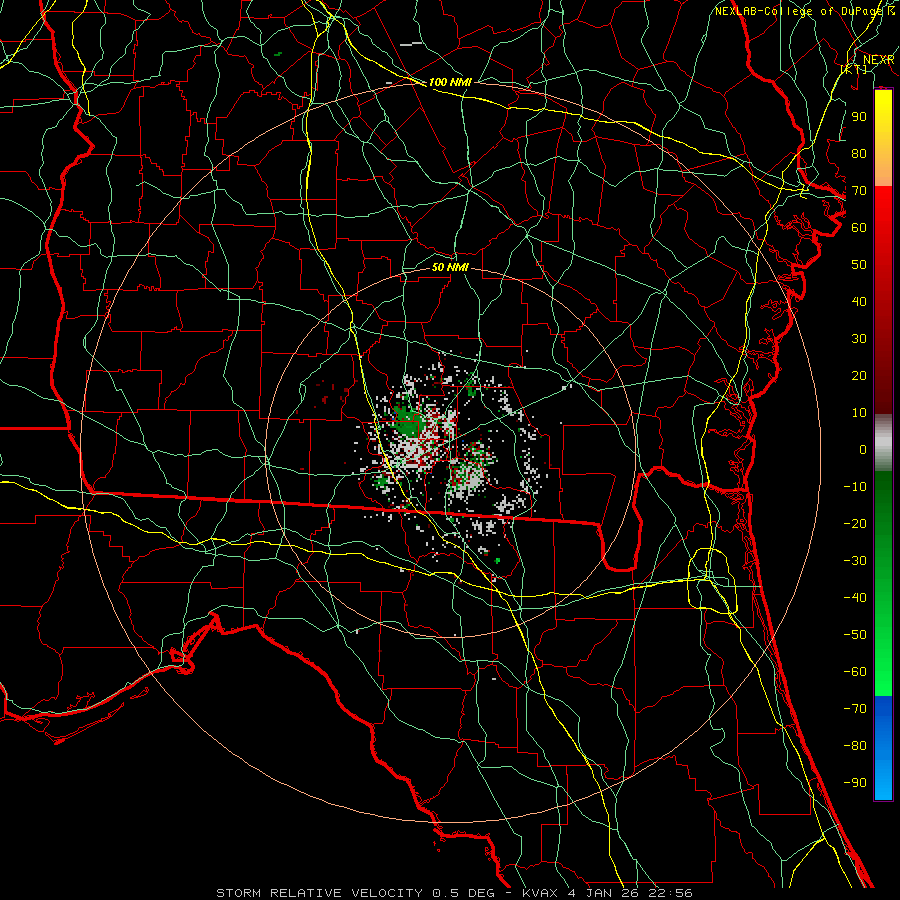900x900 pixels.
Task: Click the 'KVAX' station identifier in caption
Action: 540,893
